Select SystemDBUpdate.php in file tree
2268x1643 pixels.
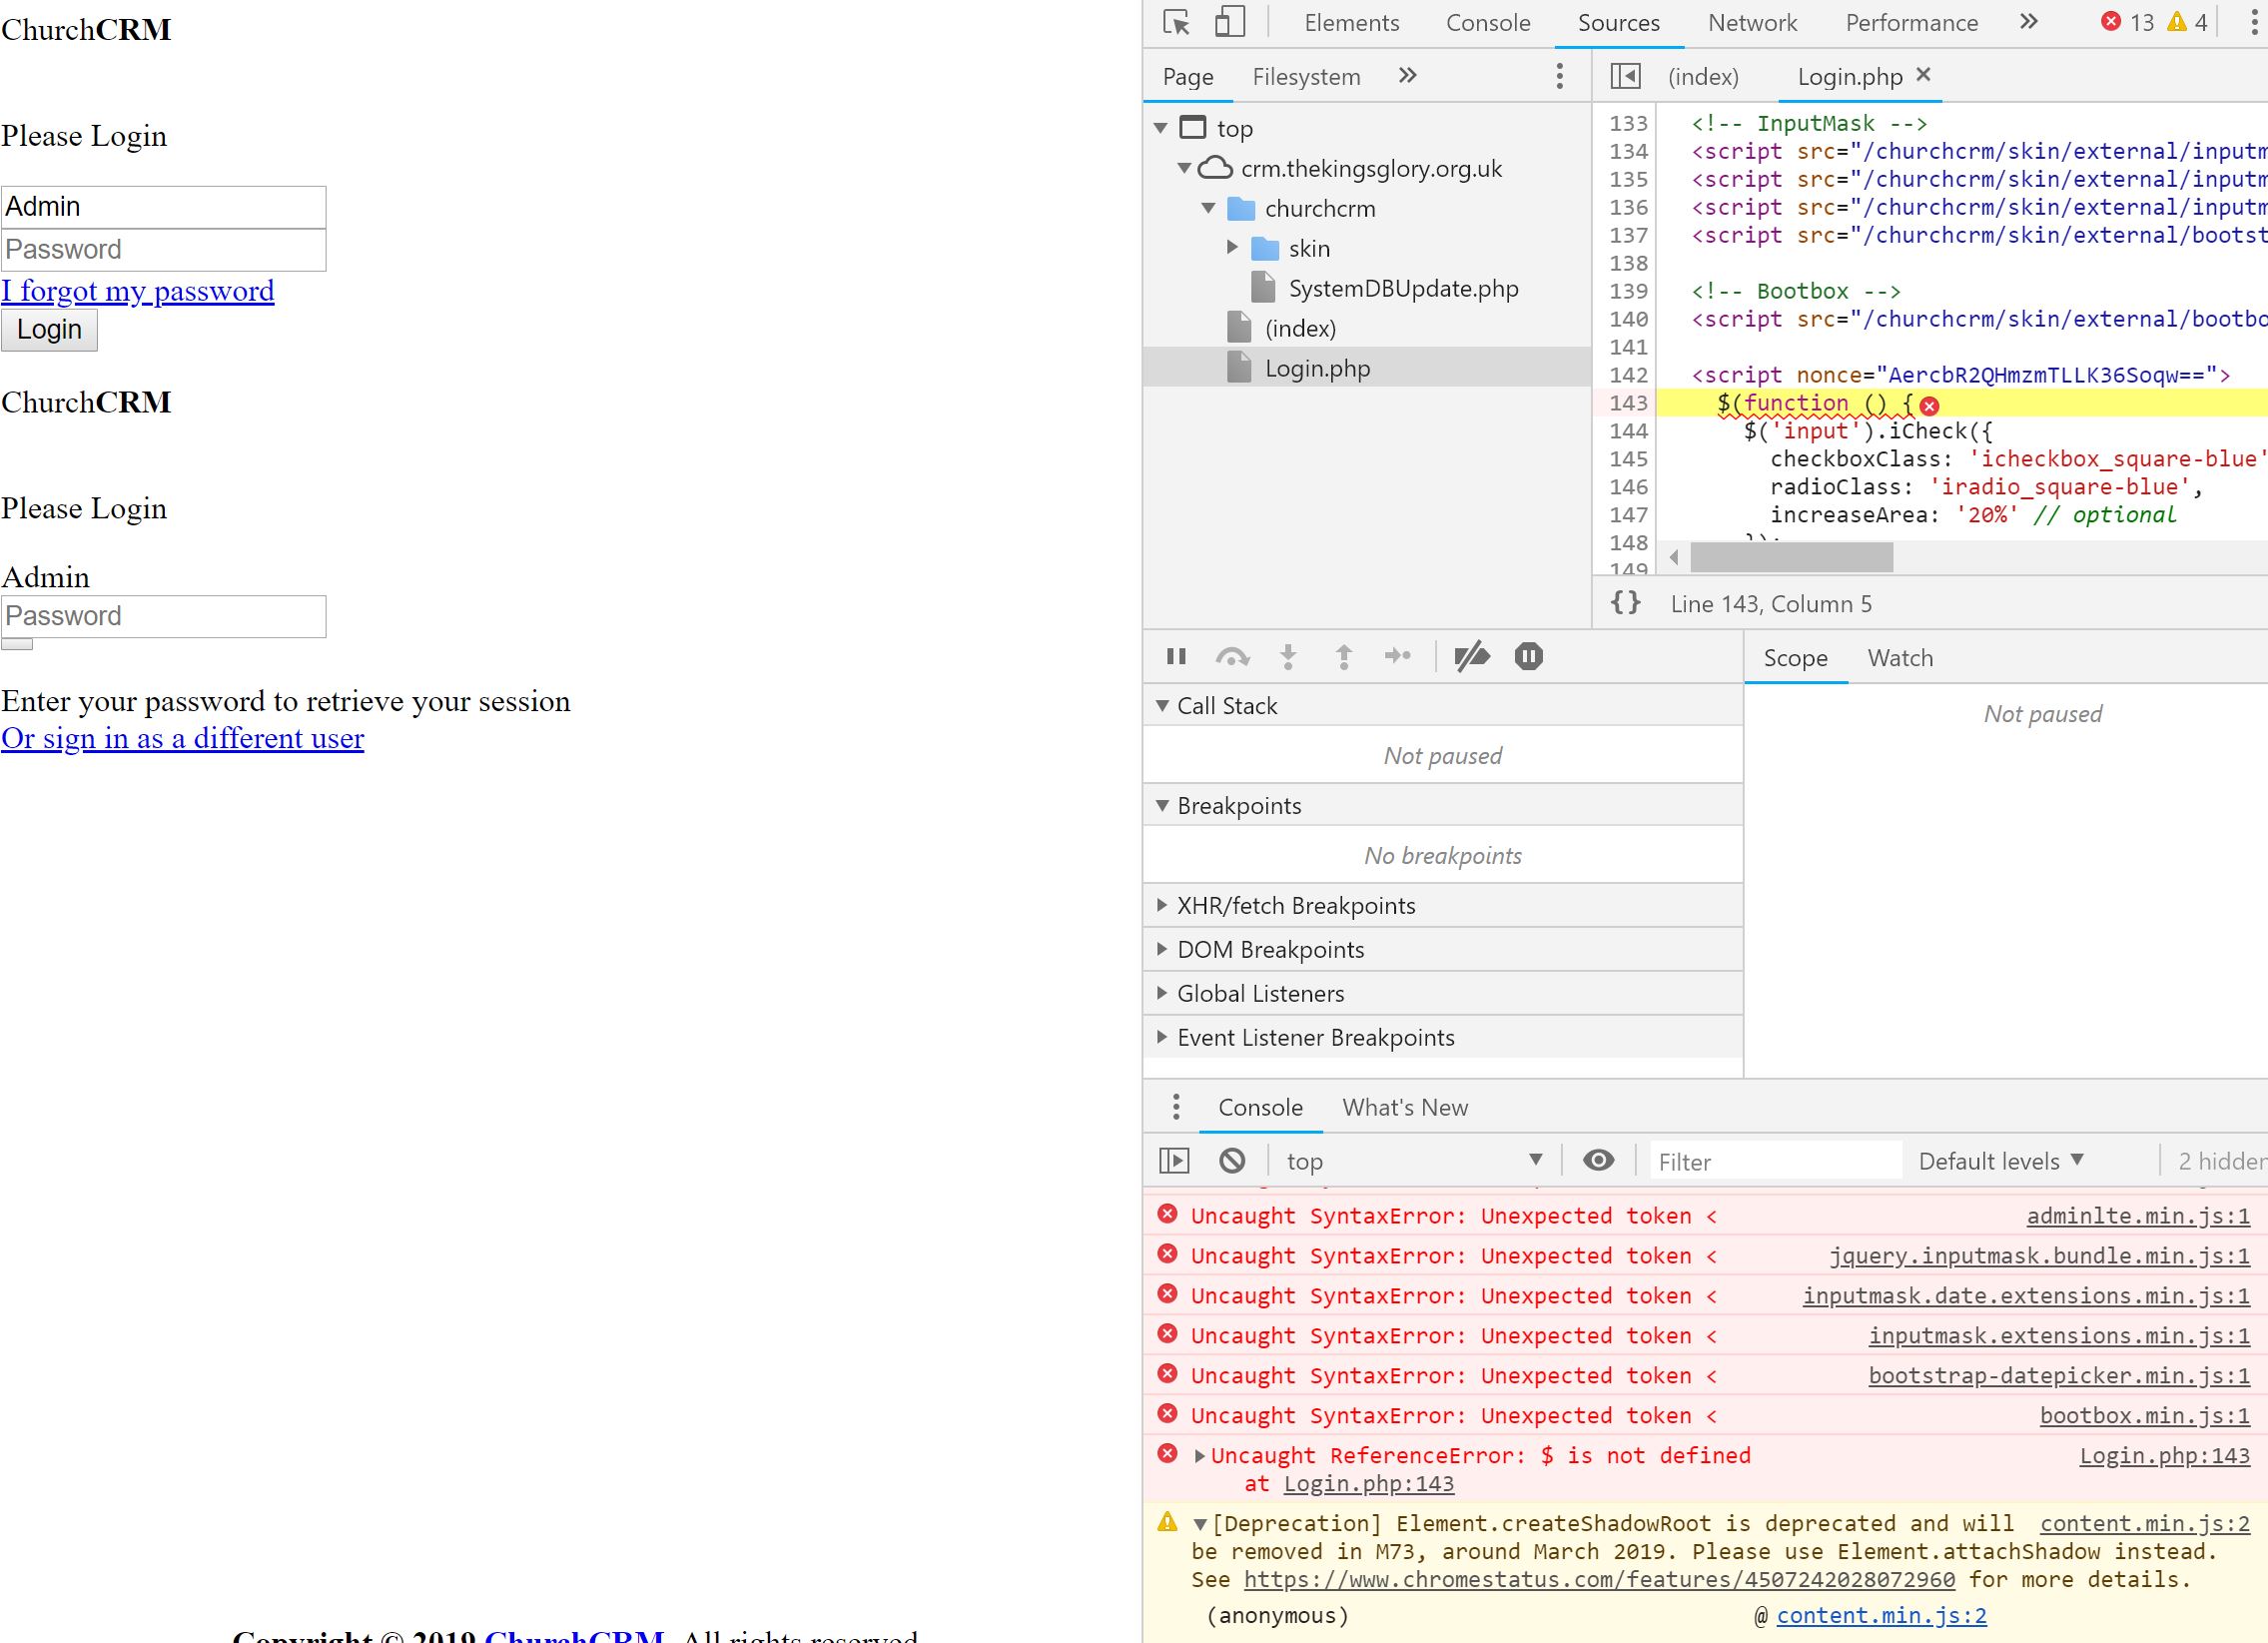tap(1403, 288)
